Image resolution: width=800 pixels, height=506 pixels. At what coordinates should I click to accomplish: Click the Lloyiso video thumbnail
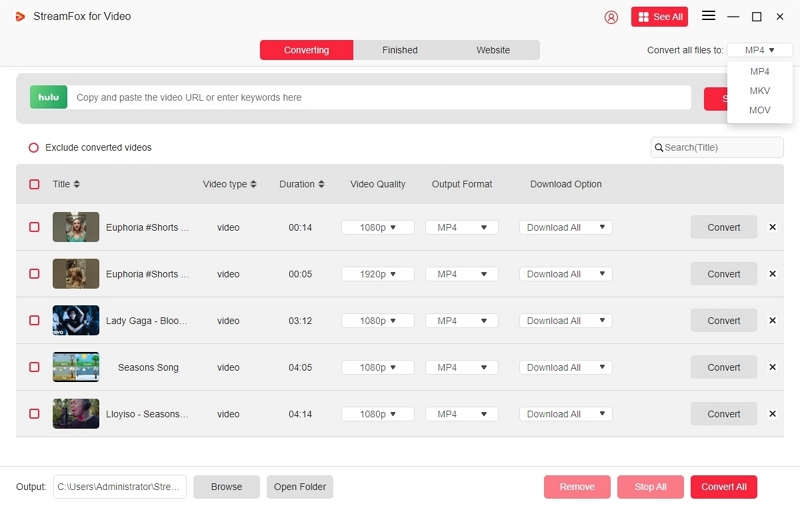coord(76,414)
